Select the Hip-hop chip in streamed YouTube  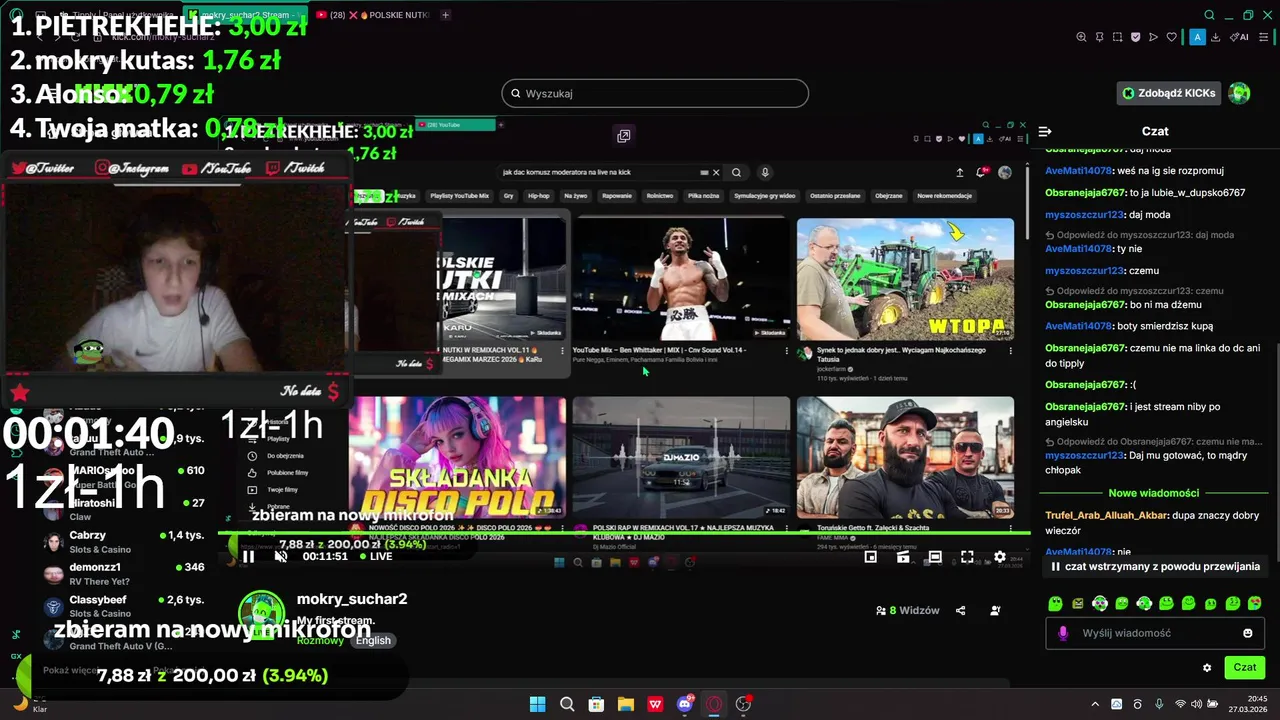[x=539, y=196]
